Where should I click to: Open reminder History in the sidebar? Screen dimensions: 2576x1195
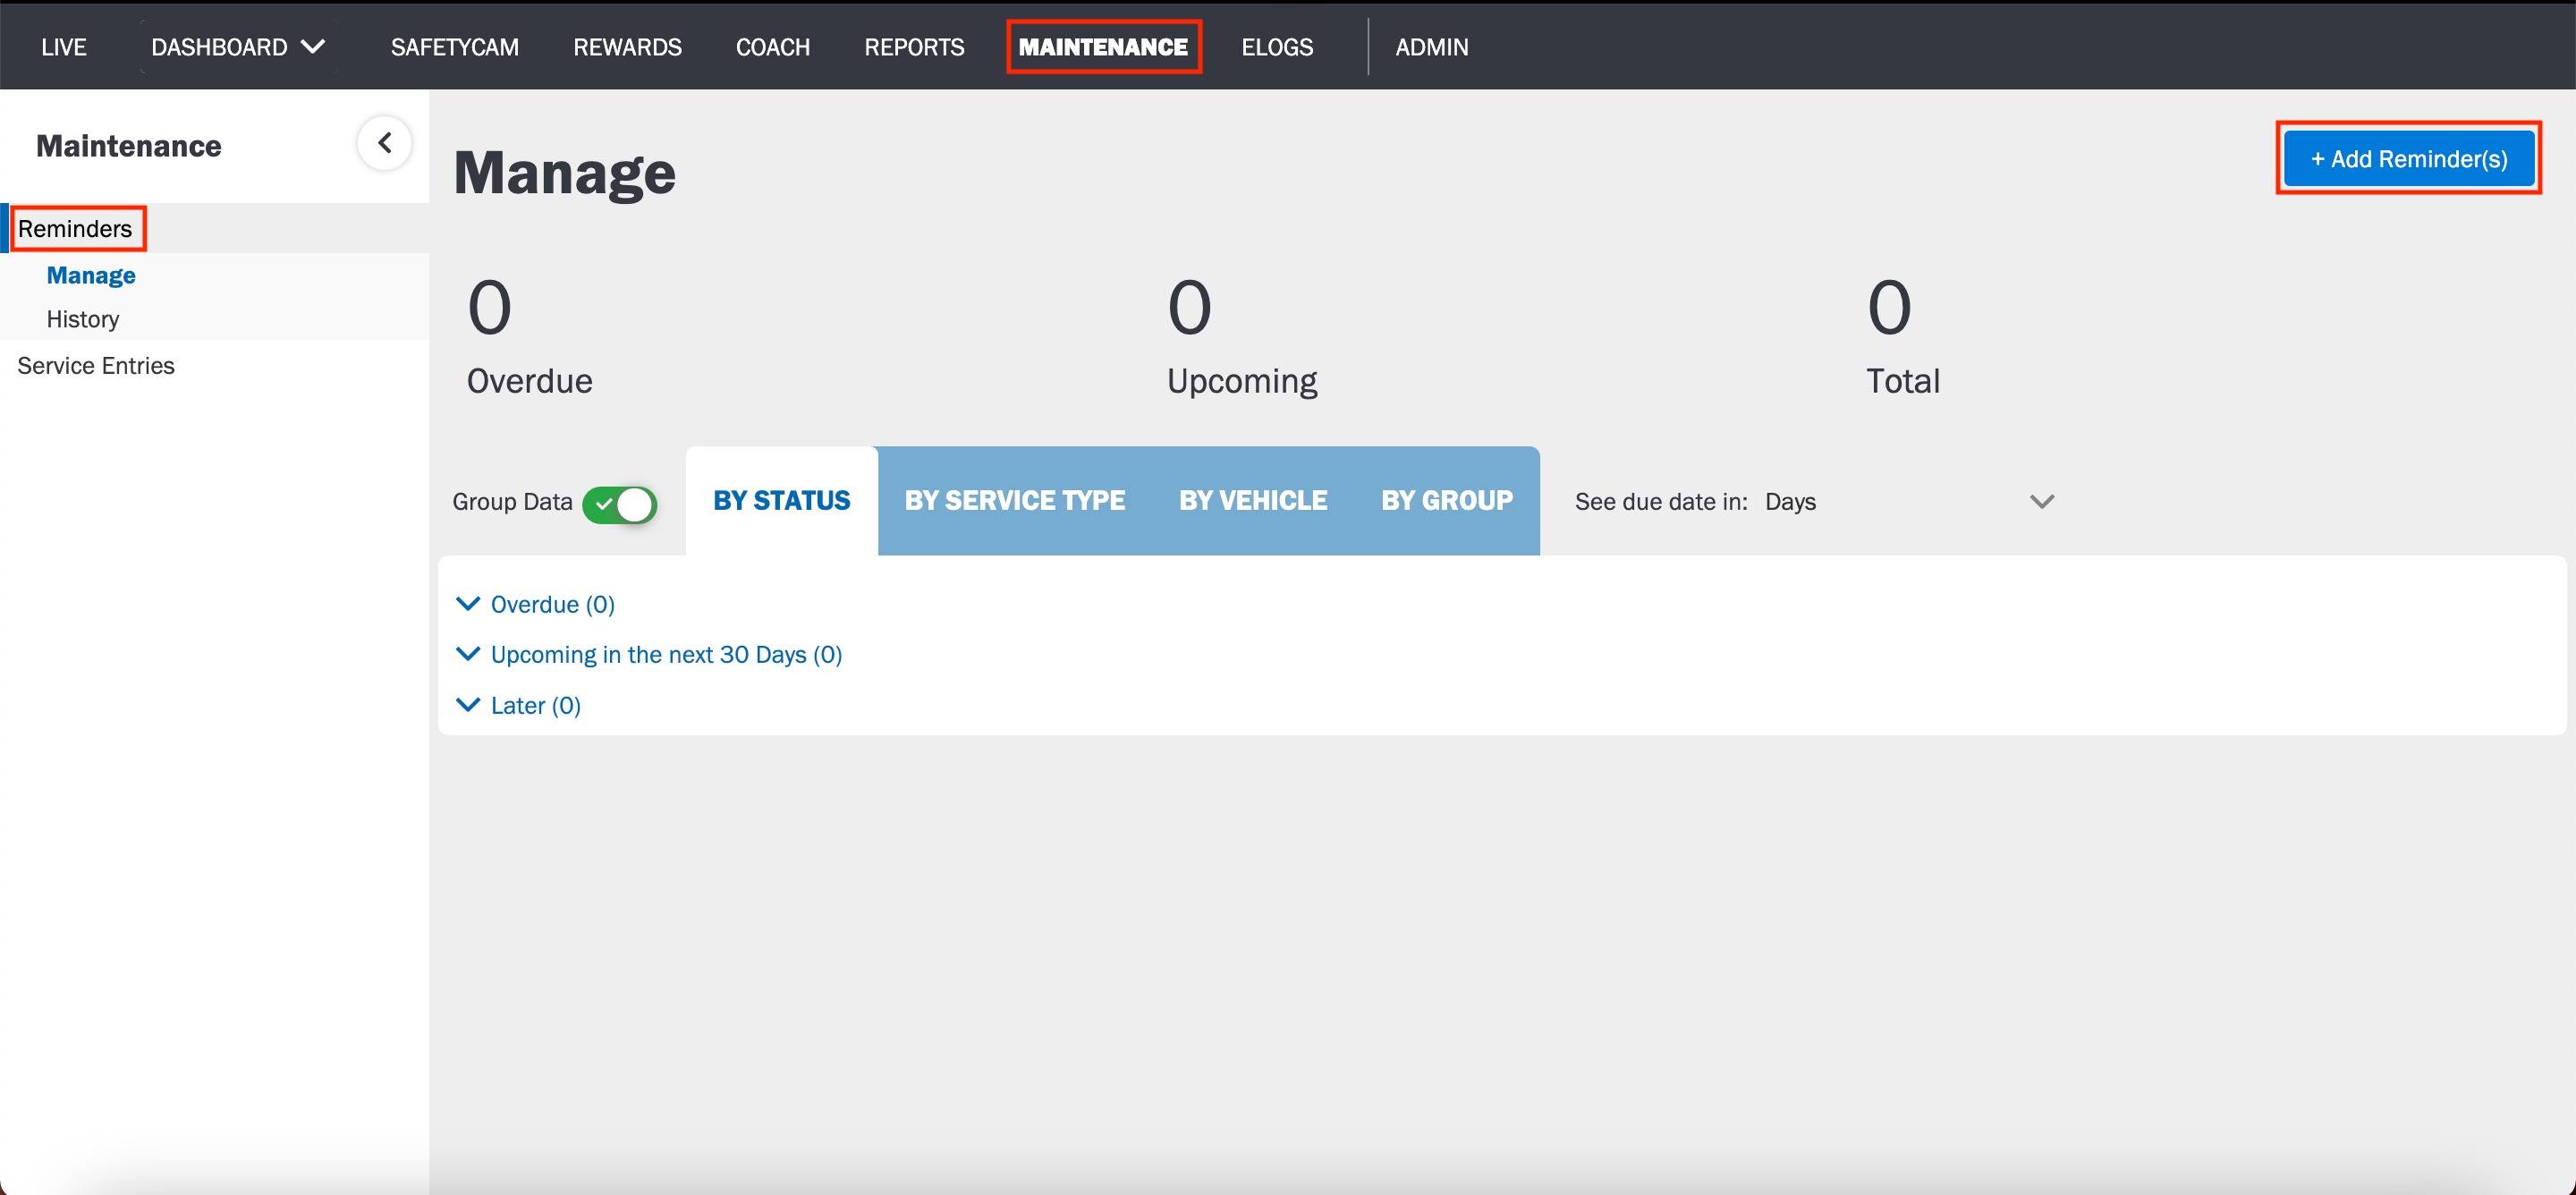click(83, 319)
